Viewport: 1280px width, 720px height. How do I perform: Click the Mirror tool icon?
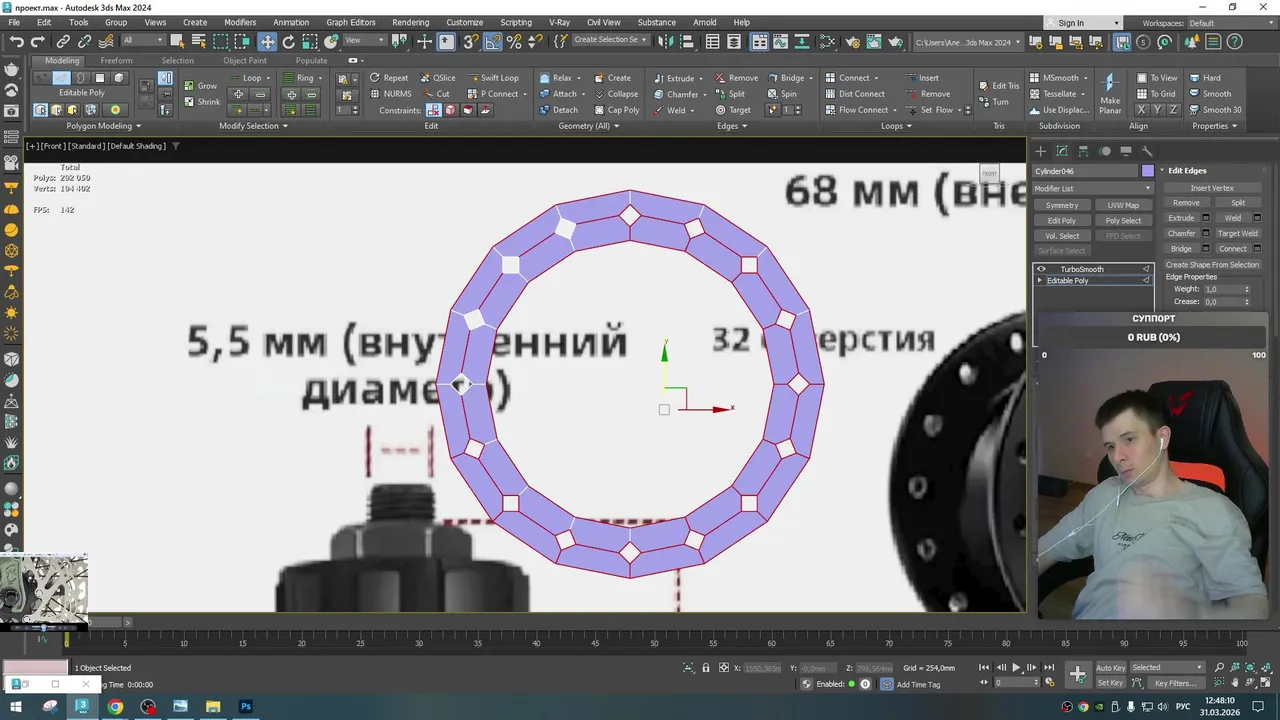click(x=667, y=41)
